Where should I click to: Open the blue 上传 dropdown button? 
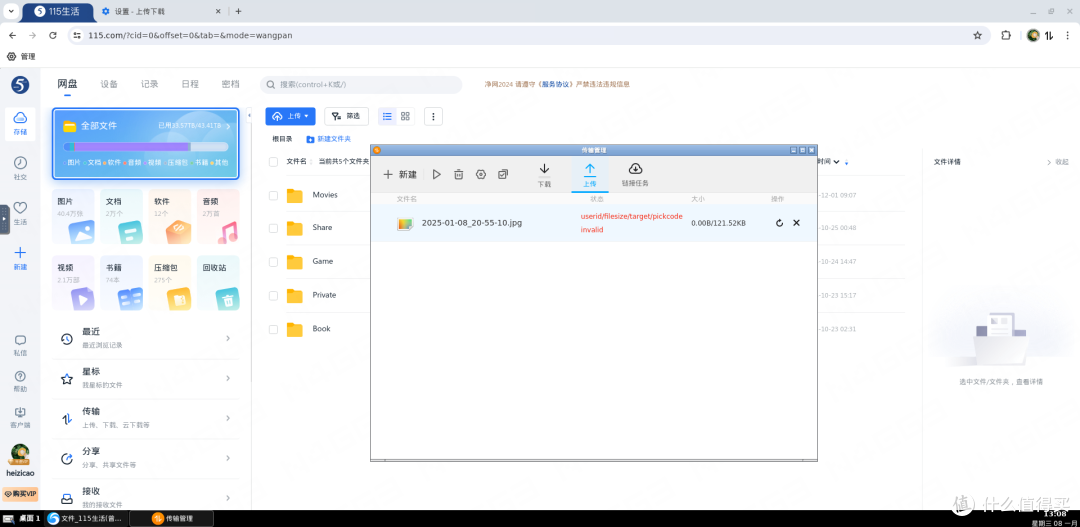point(290,117)
